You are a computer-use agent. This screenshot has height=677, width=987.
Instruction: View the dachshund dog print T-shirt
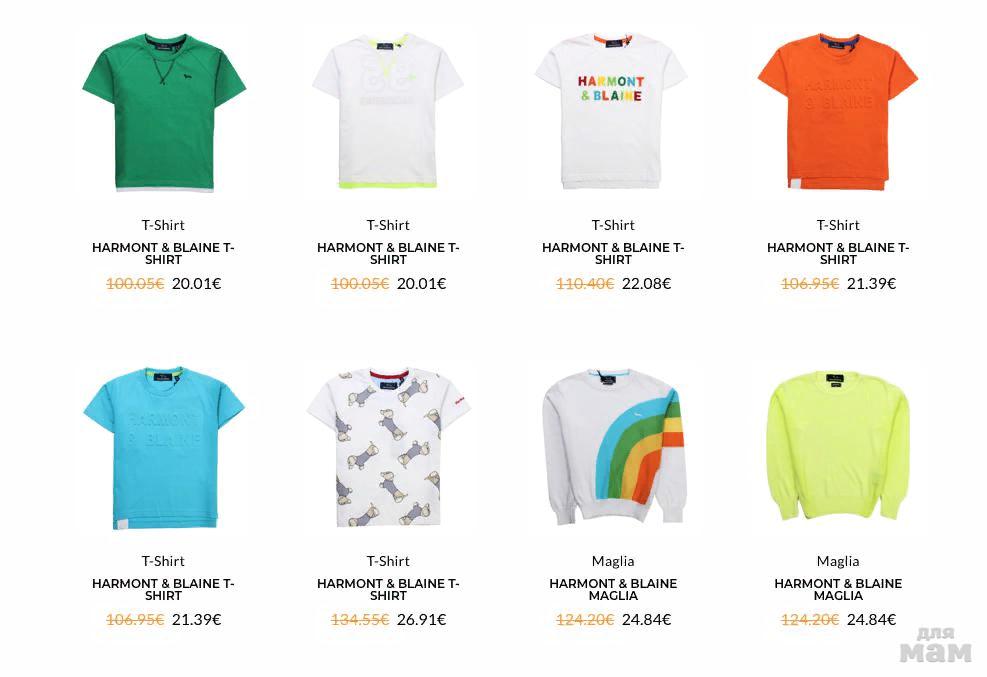point(388,448)
